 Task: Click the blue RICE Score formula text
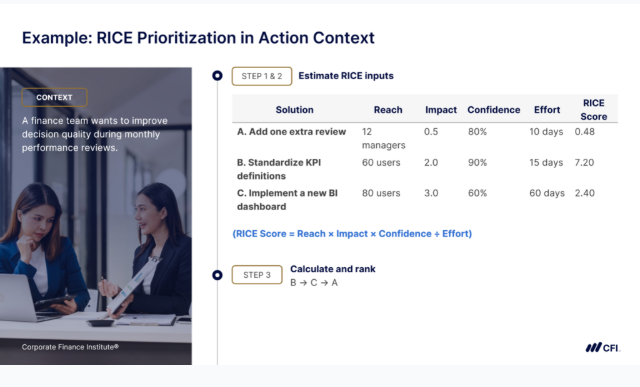[x=352, y=234]
